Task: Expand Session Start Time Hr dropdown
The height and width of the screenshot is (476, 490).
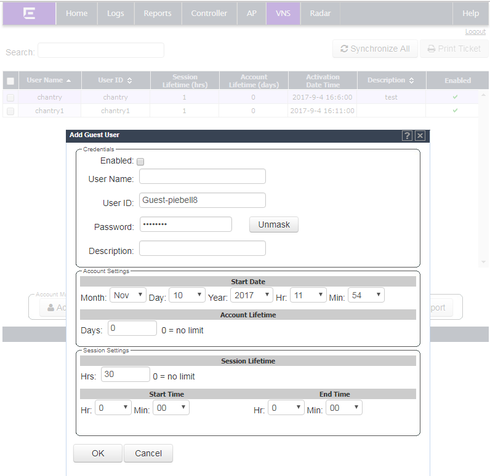Action: (x=113, y=408)
